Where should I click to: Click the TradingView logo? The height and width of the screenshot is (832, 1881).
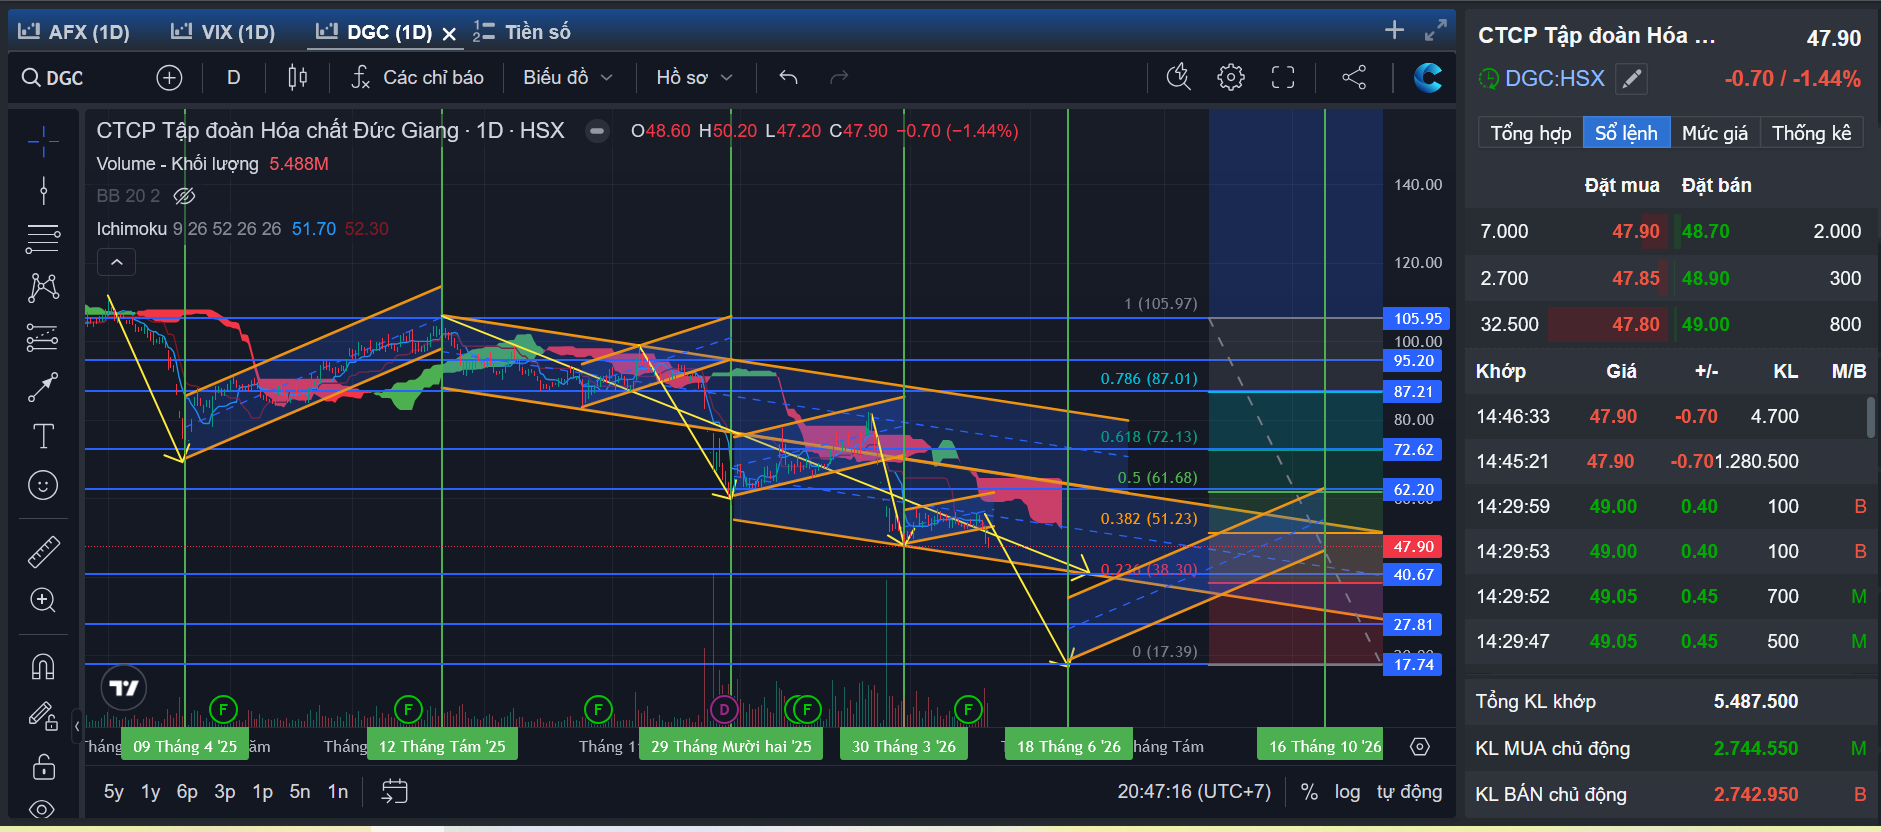point(124,687)
